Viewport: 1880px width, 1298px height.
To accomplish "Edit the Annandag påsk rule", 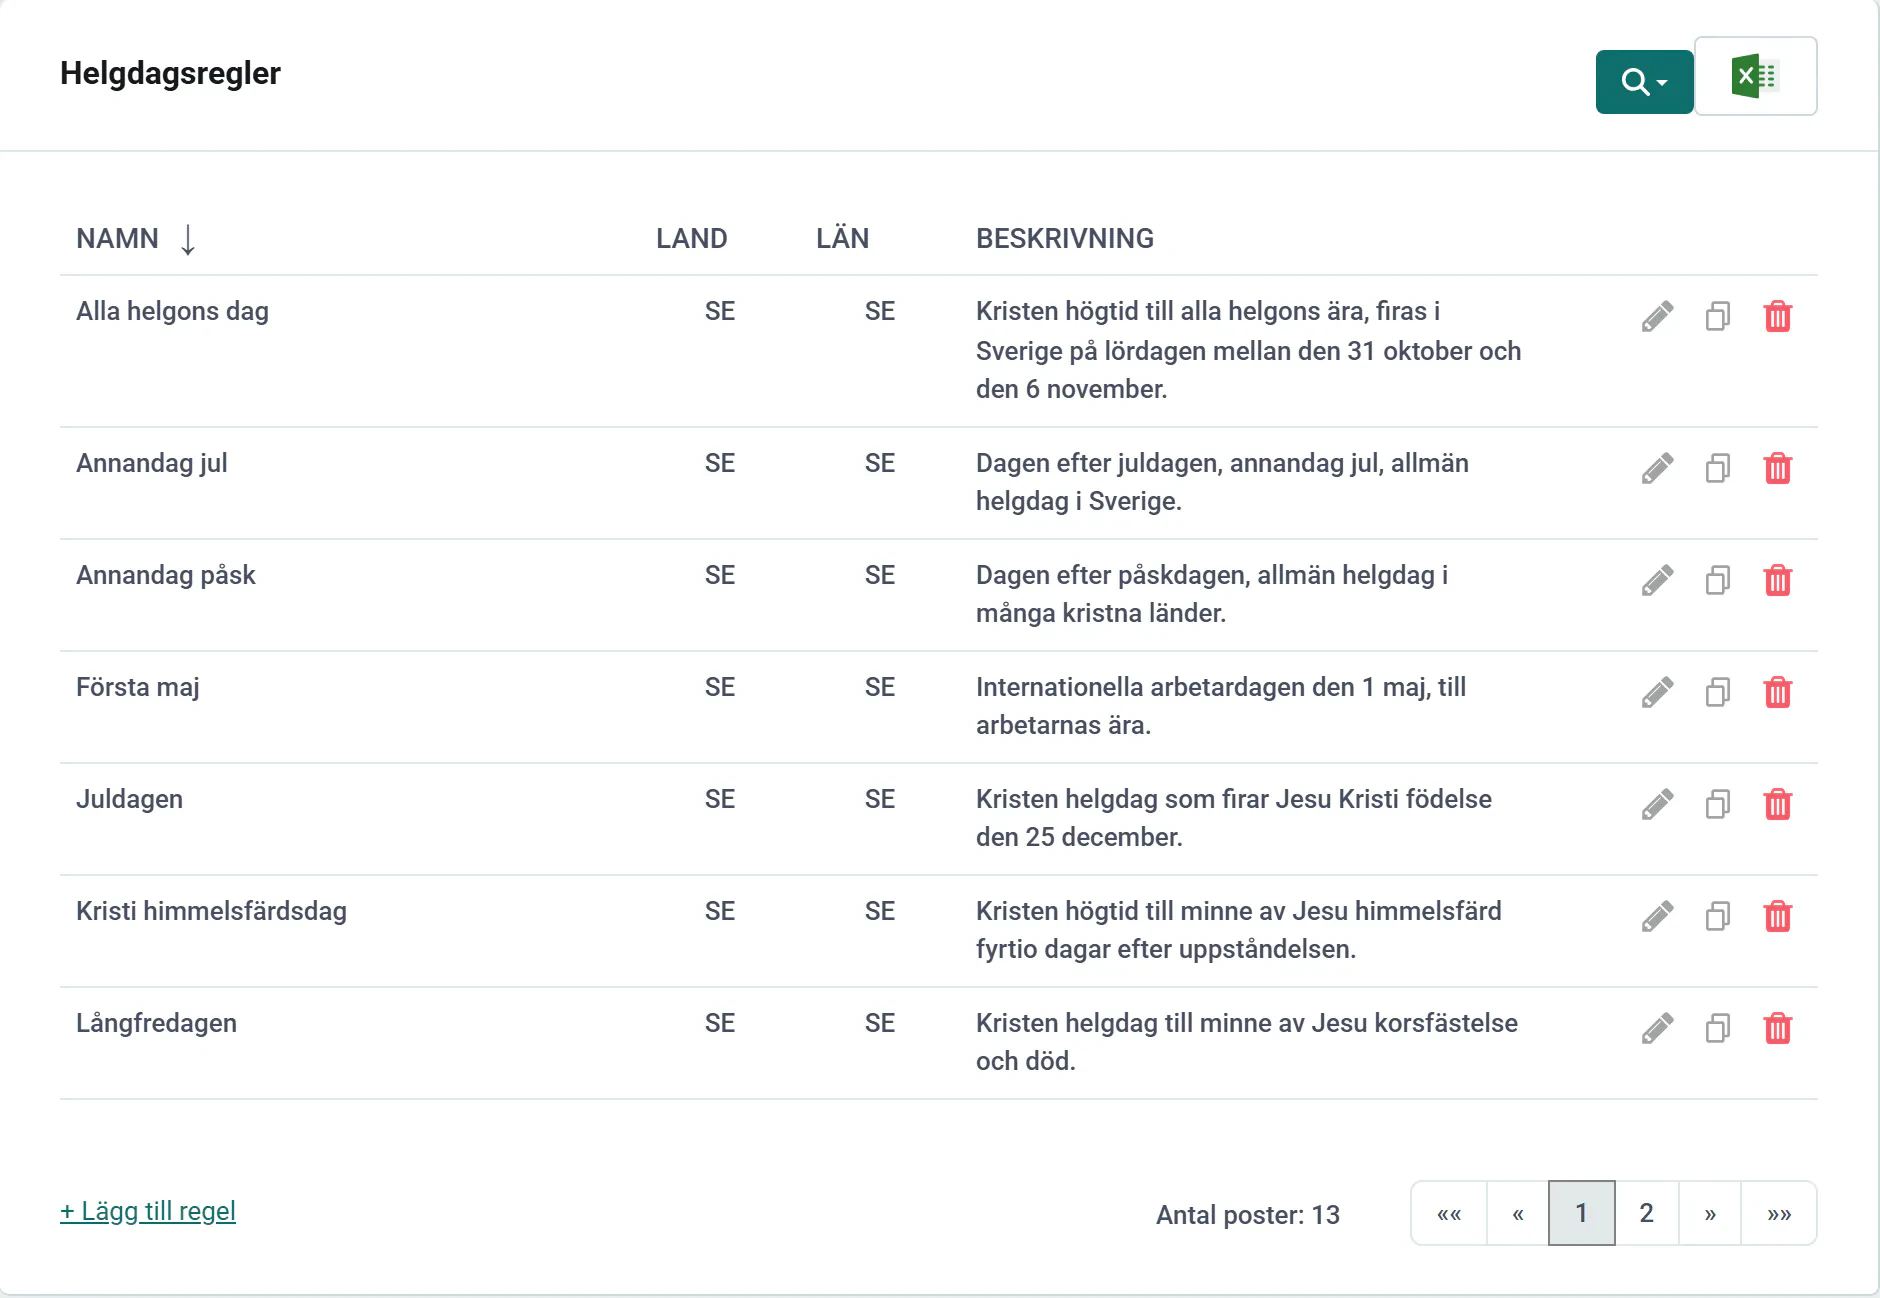I will pos(1657,581).
